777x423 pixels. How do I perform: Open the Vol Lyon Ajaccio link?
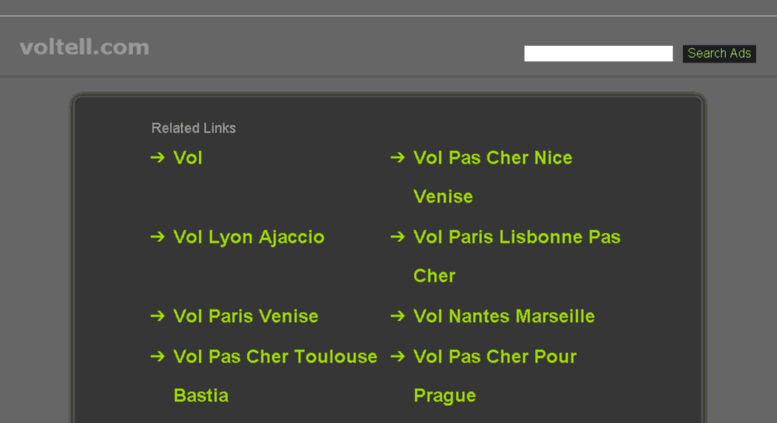249,237
